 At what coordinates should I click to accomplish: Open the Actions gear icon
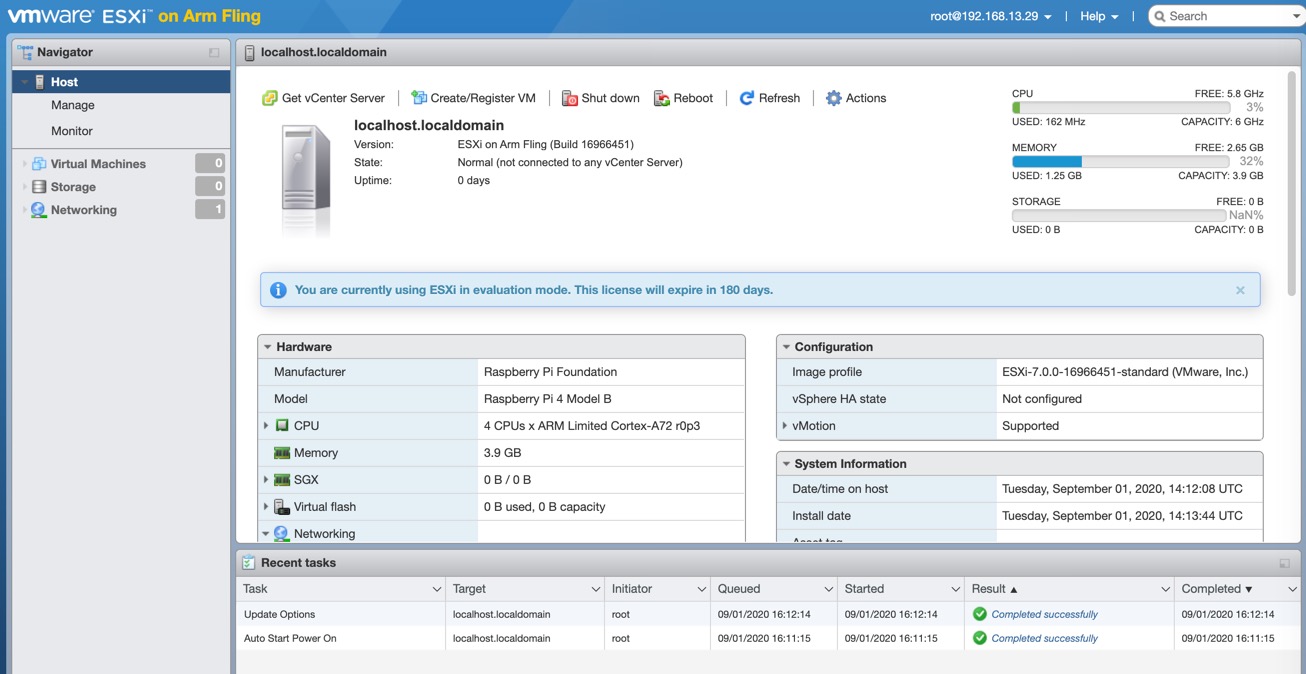pyautogui.click(x=833, y=98)
